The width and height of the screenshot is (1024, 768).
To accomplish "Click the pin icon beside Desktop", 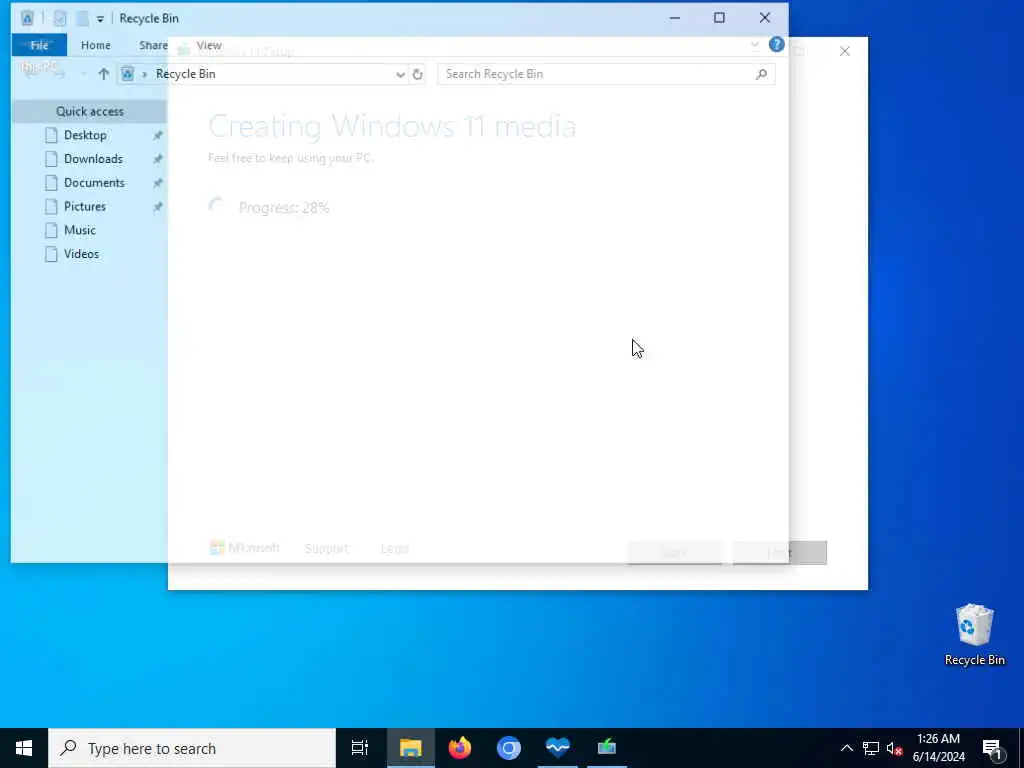I will [157, 136].
